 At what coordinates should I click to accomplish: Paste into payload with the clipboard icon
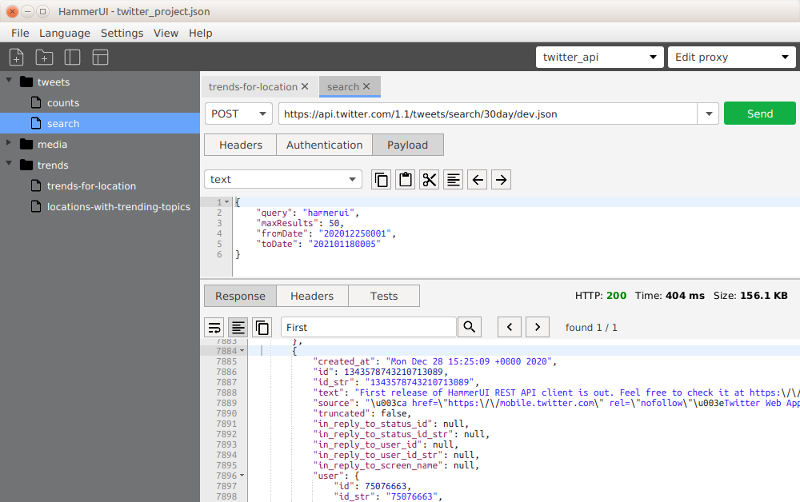point(405,179)
